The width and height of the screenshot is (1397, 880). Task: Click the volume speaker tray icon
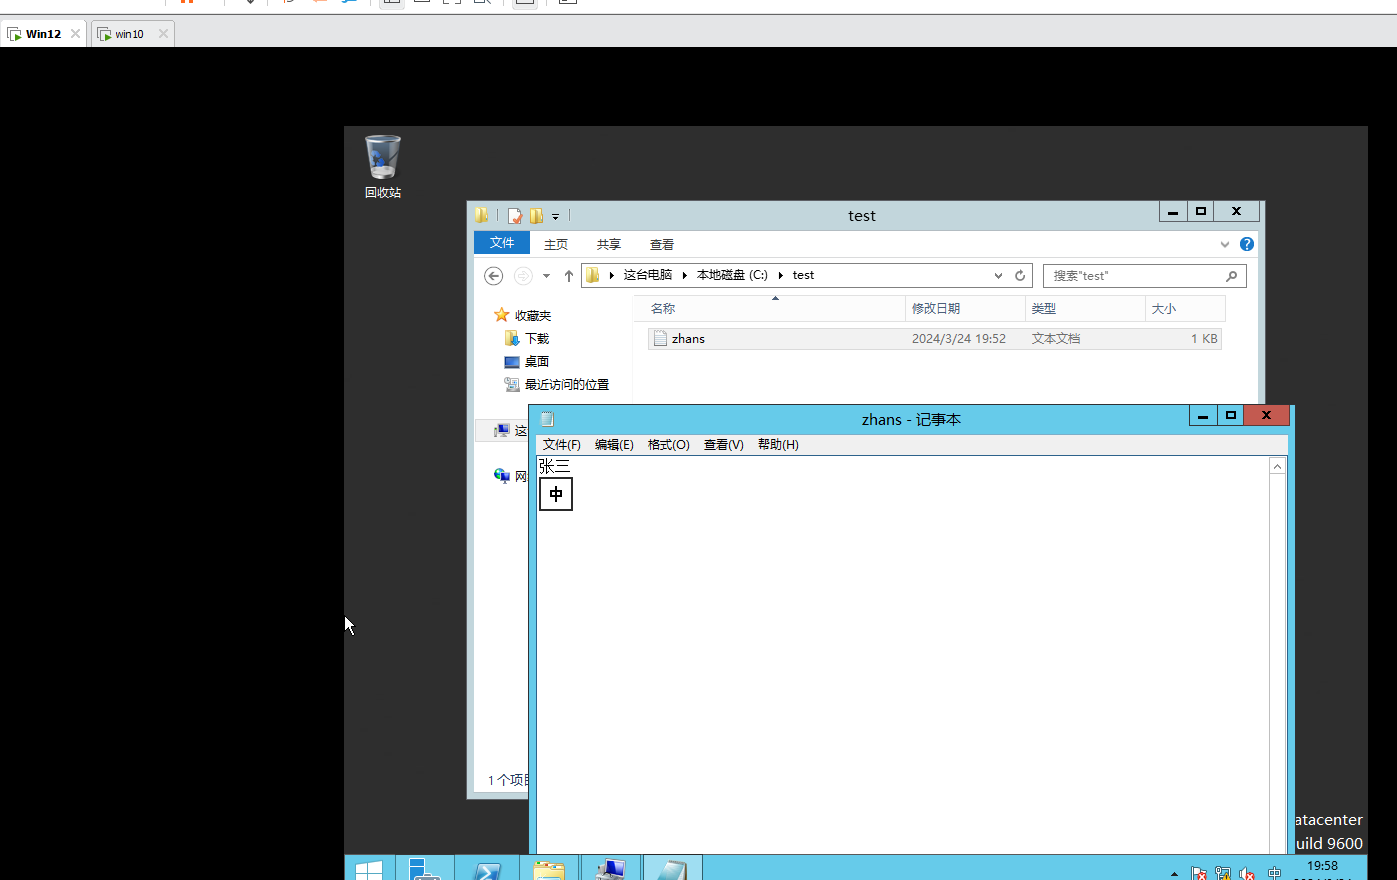pyautogui.click(x=1247, y=873)
